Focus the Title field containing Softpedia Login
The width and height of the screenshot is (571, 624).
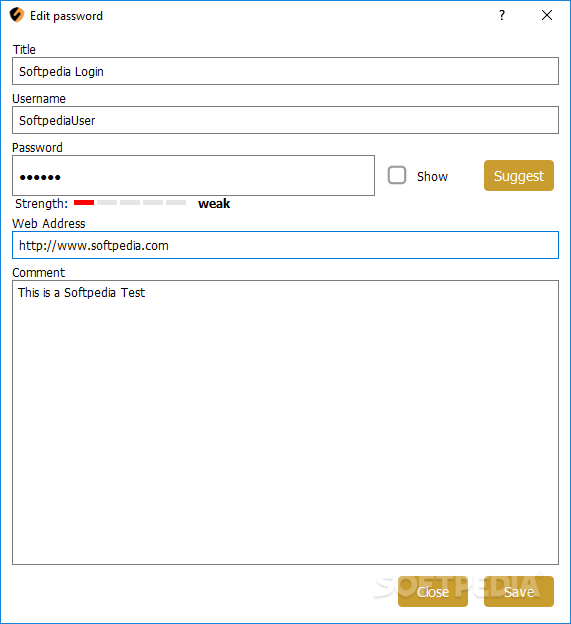coord(285,71)
